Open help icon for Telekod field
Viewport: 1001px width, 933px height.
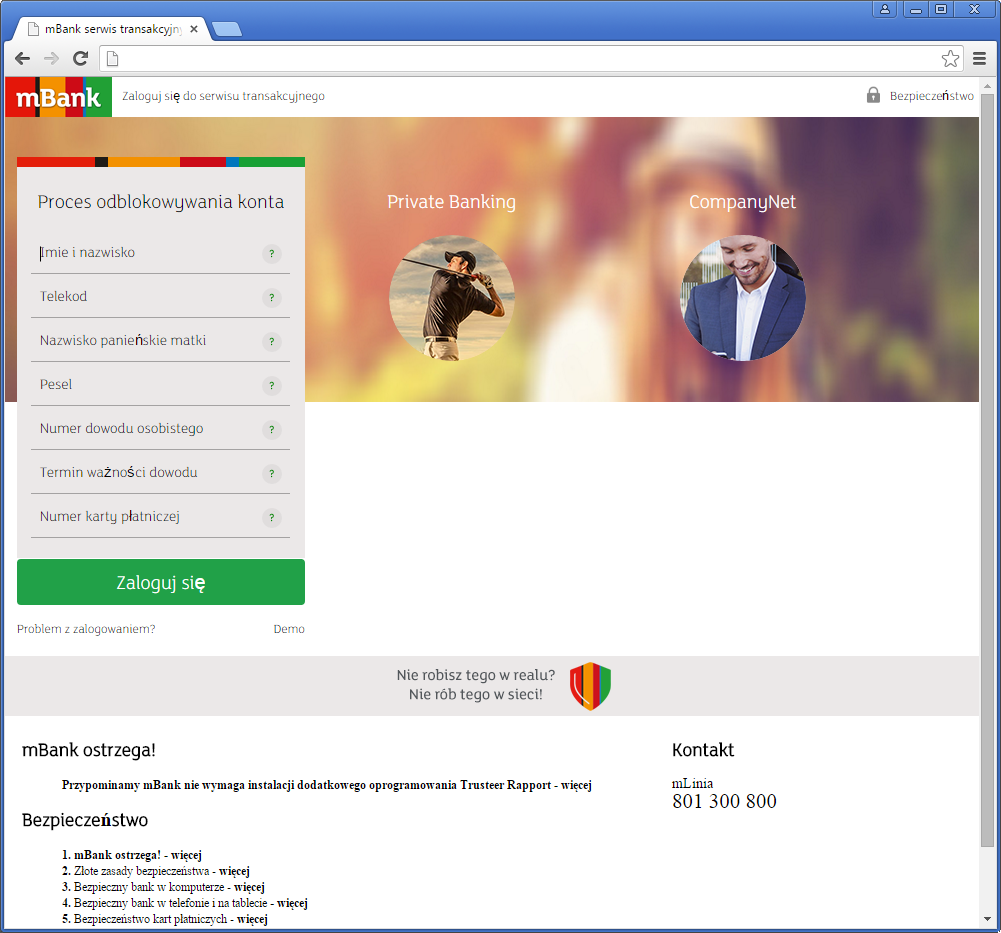pyautogui.click(x=271, y=298)
